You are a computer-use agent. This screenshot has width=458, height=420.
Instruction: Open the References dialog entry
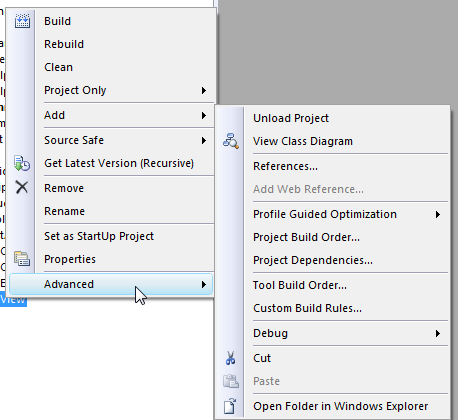point(285,166)
